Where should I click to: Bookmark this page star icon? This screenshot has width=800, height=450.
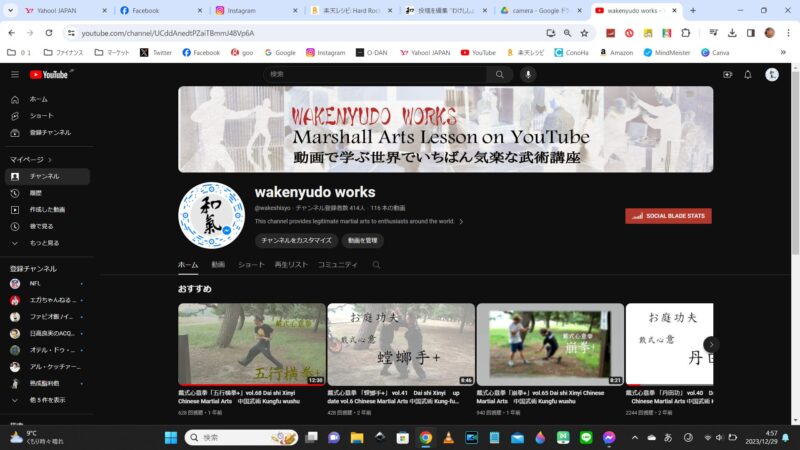coord(584,33)
